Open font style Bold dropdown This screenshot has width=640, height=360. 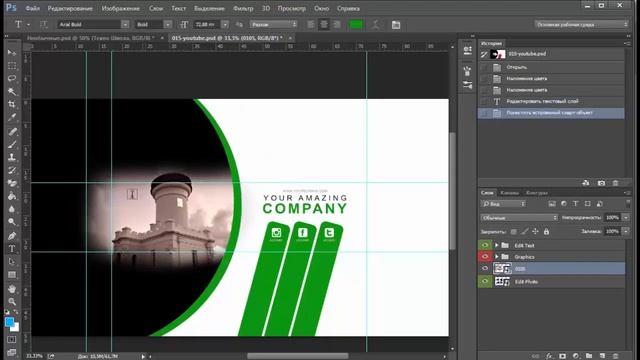[x=167, y=24]
